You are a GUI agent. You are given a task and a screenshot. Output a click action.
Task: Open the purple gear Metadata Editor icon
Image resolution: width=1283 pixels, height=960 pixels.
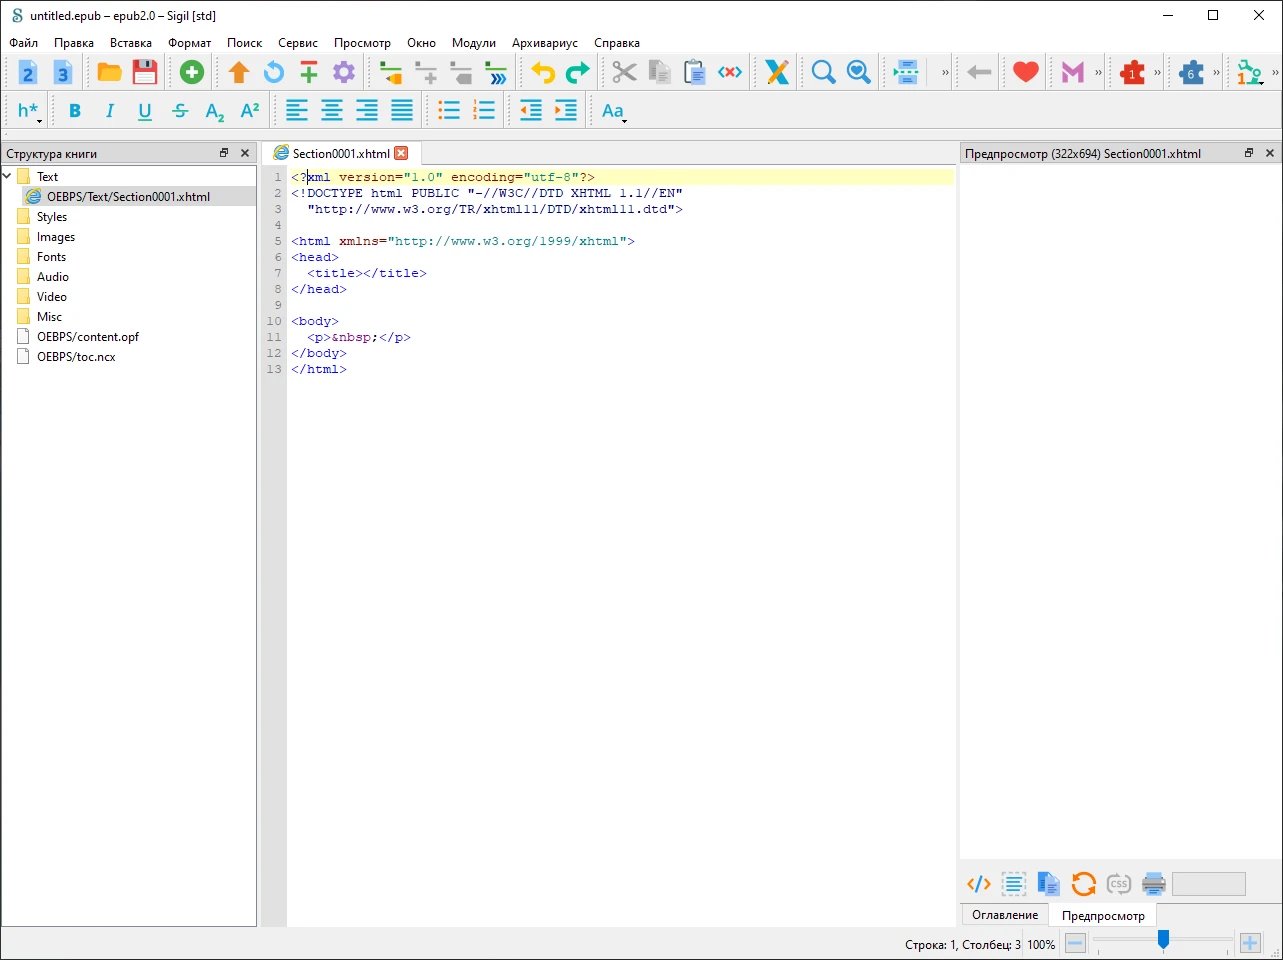[x=344, y=72]
